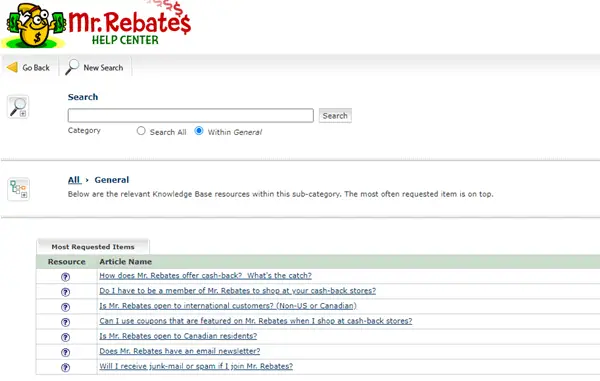Screen dimensions: 600x381
Task: Click the Resource column header
Action: point(67,262)
